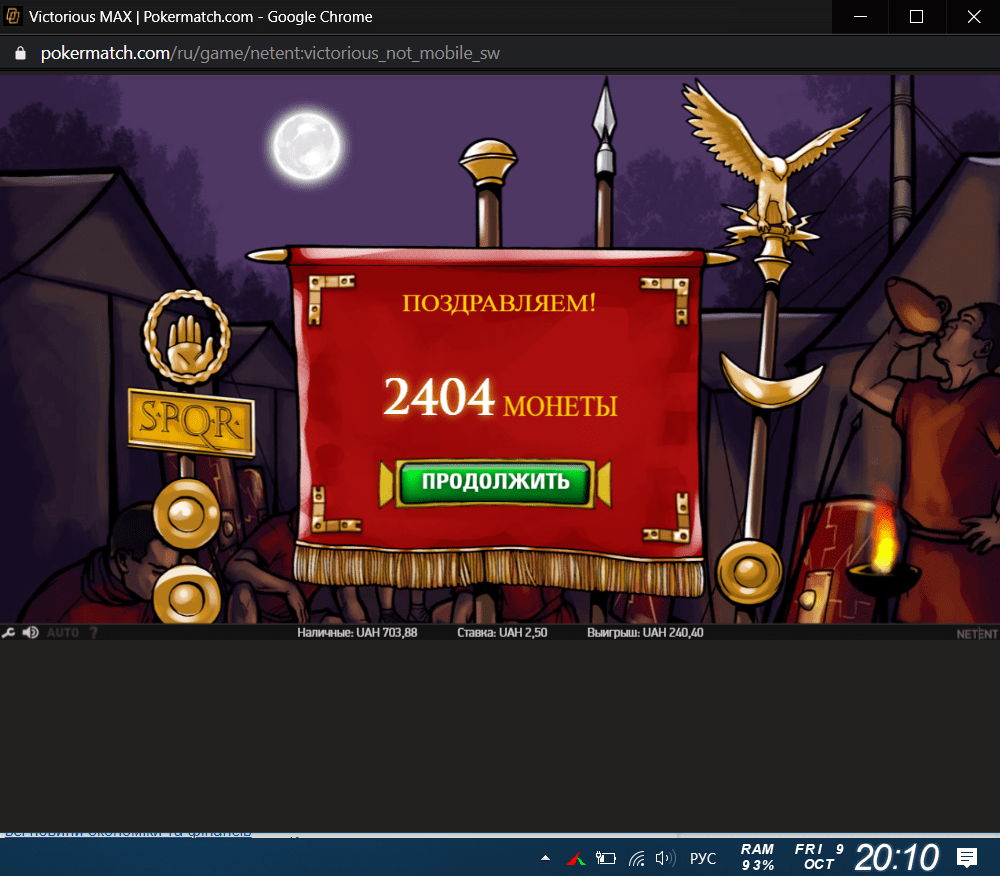Open the system volume tray icon

tap(665, 858)
